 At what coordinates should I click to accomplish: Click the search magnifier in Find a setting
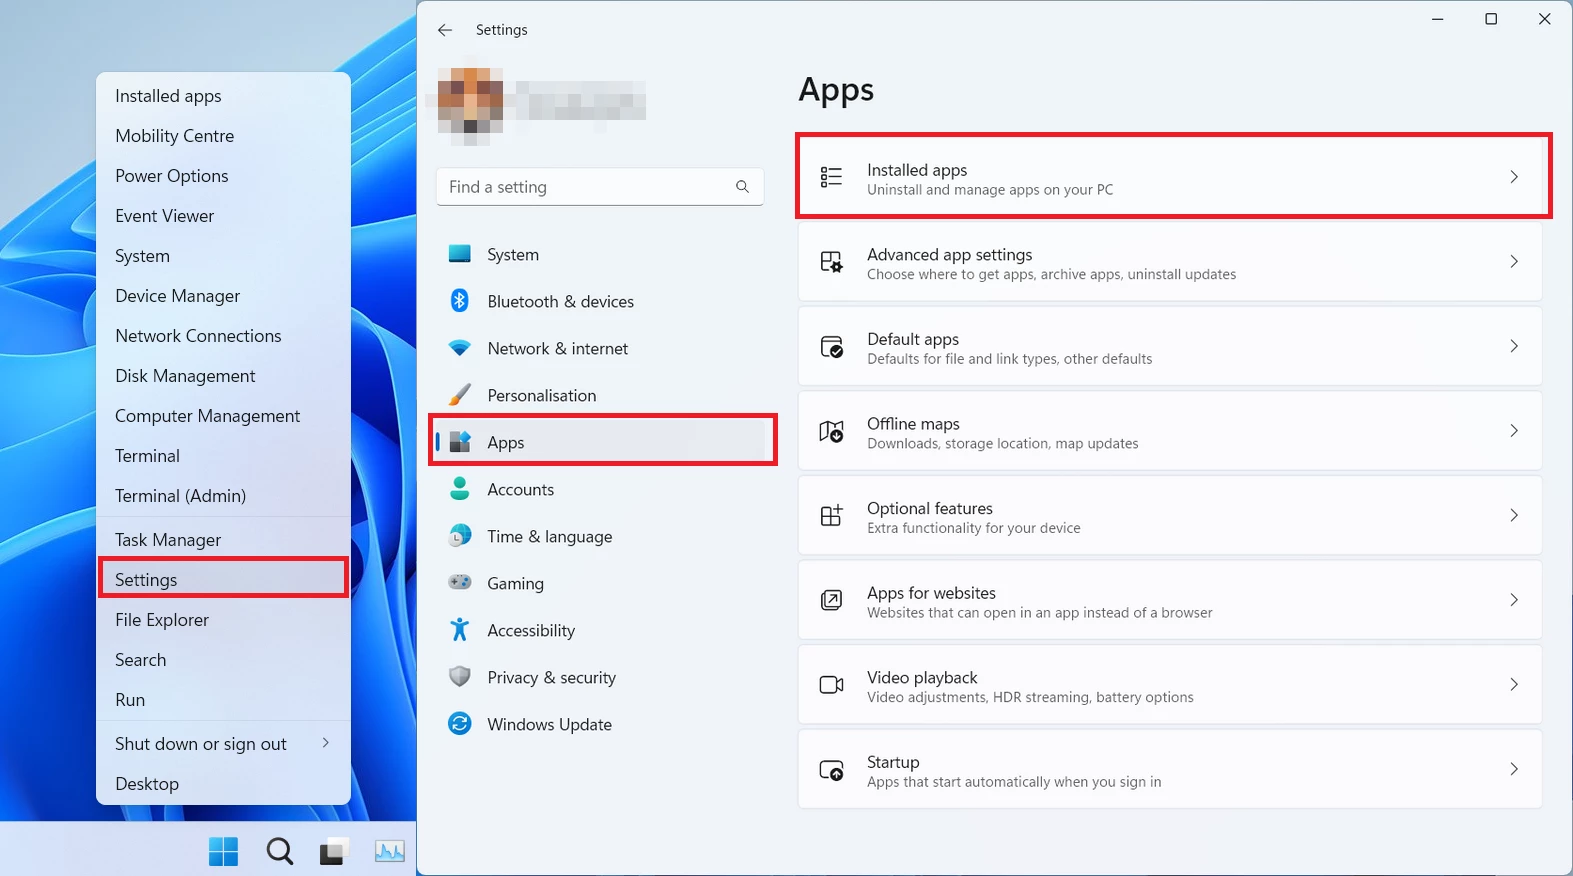tap(742, 187)
